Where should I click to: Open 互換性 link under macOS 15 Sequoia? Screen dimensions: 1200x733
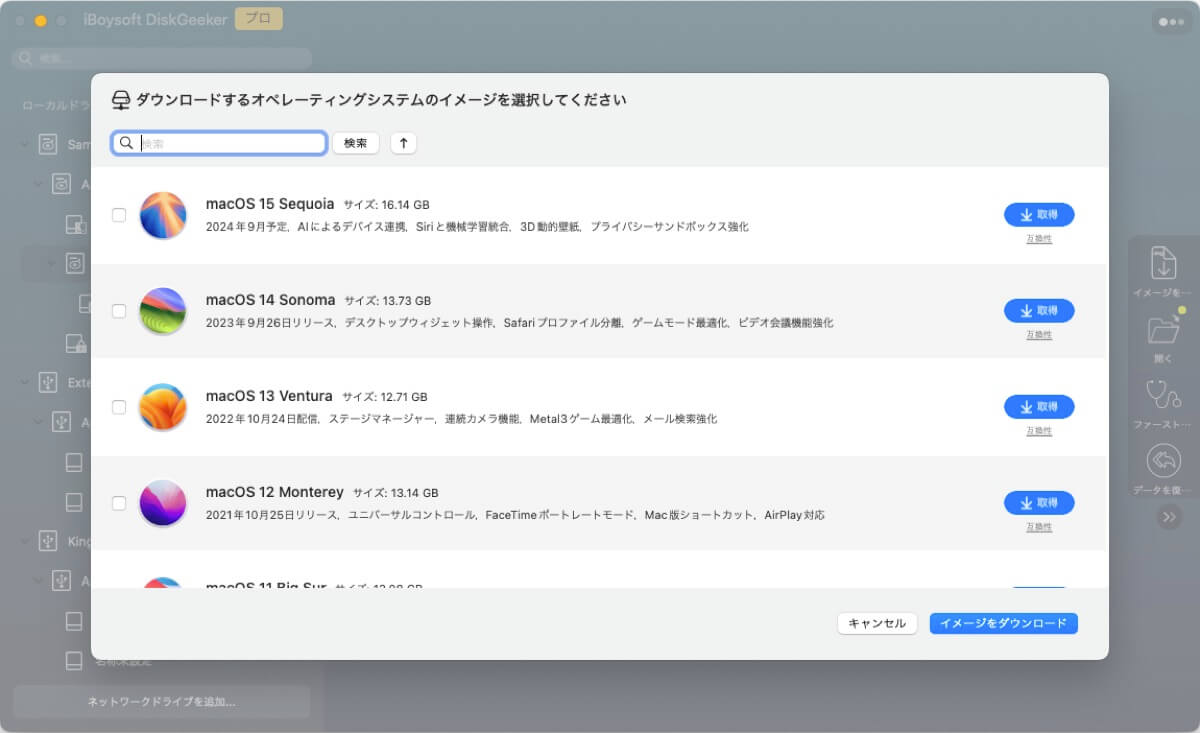click(x=1039, y=239)
